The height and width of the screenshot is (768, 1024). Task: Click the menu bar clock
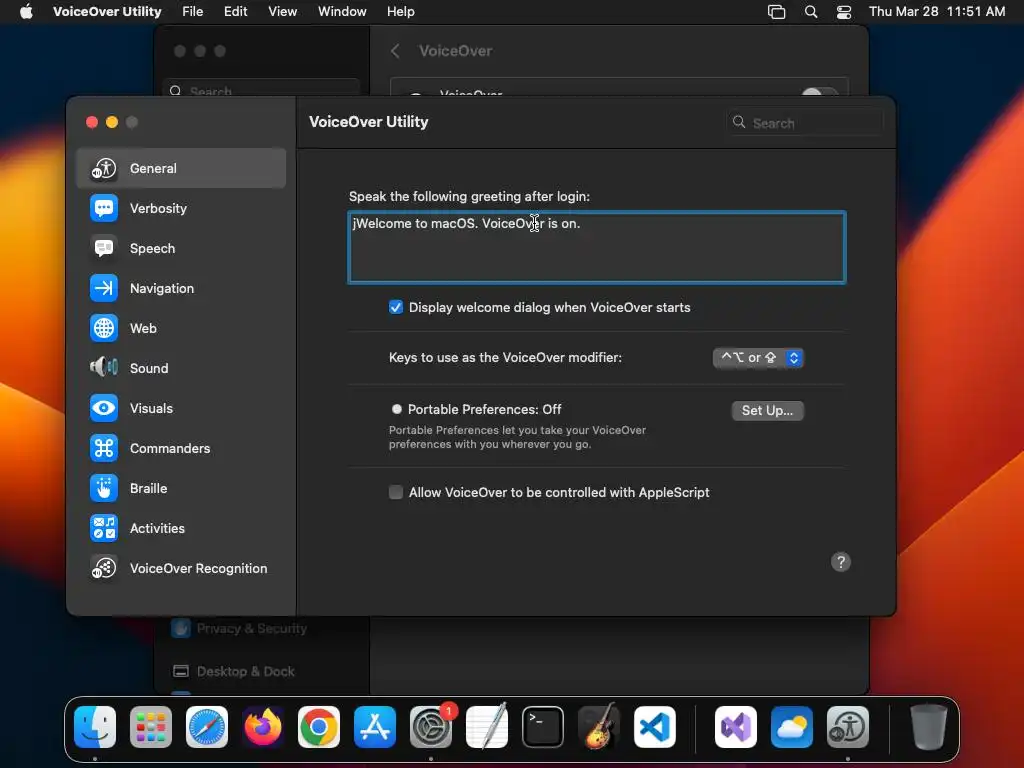[x=936, y=11]
